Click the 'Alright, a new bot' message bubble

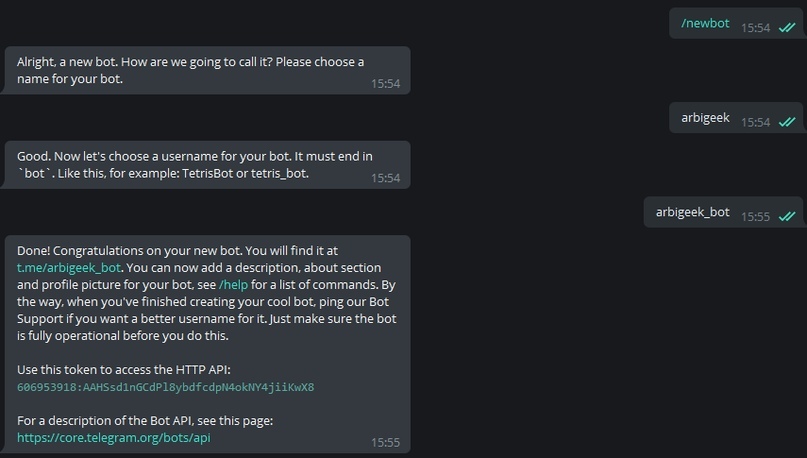click(207, 71)
